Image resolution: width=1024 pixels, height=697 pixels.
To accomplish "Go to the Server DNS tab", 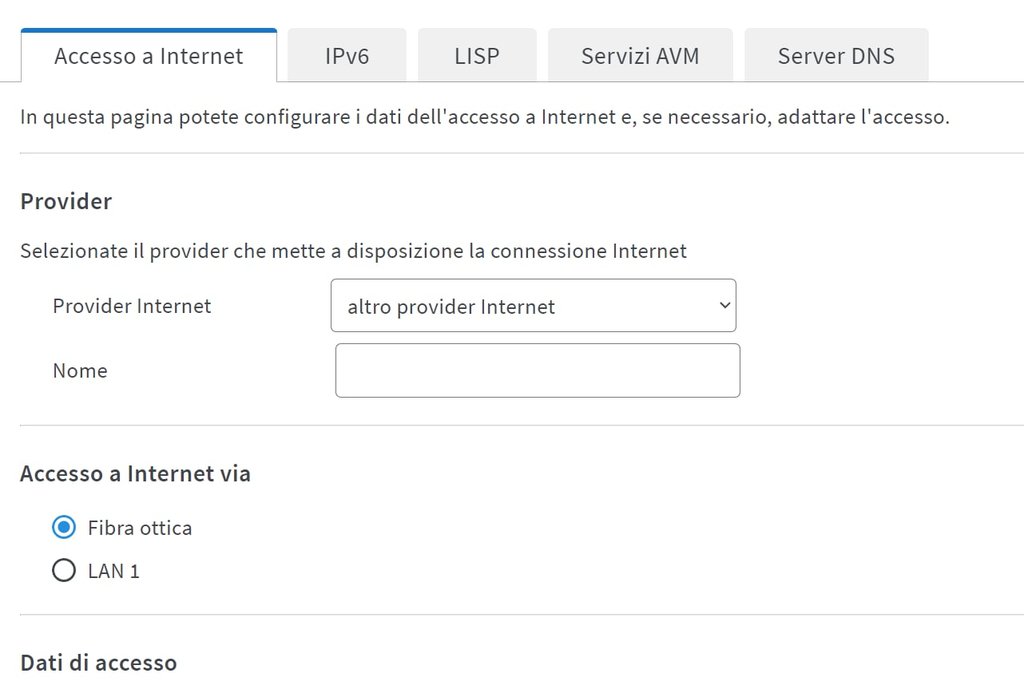I will (x=836, y=56).
